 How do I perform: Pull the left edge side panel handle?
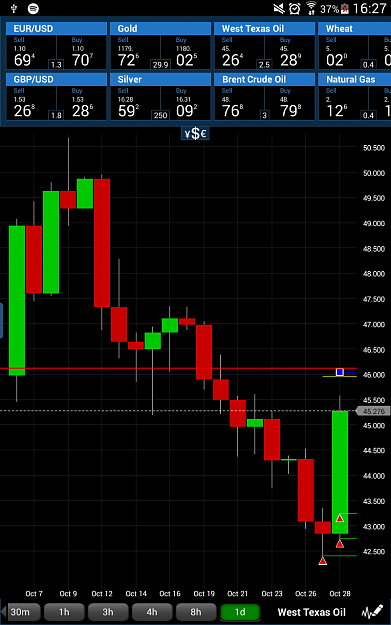[1, 320]
